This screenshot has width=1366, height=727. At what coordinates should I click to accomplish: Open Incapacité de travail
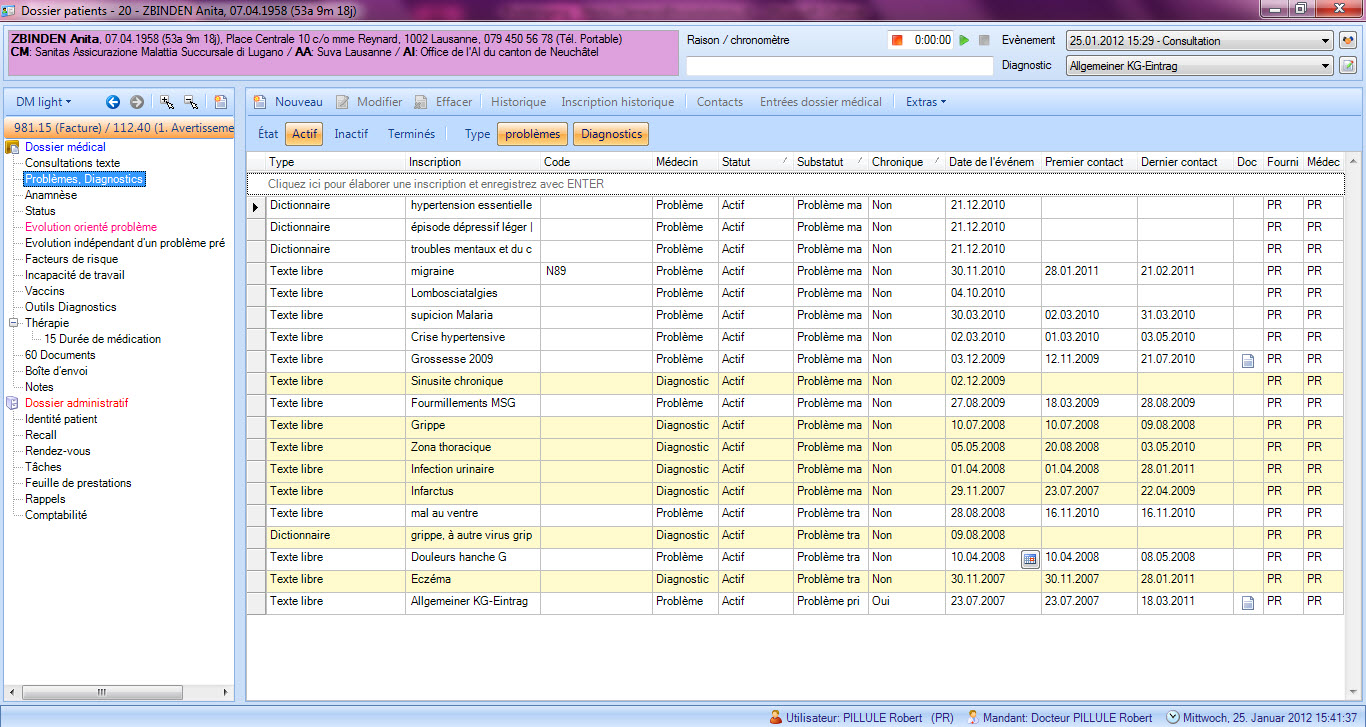click(x=75, y=275)
